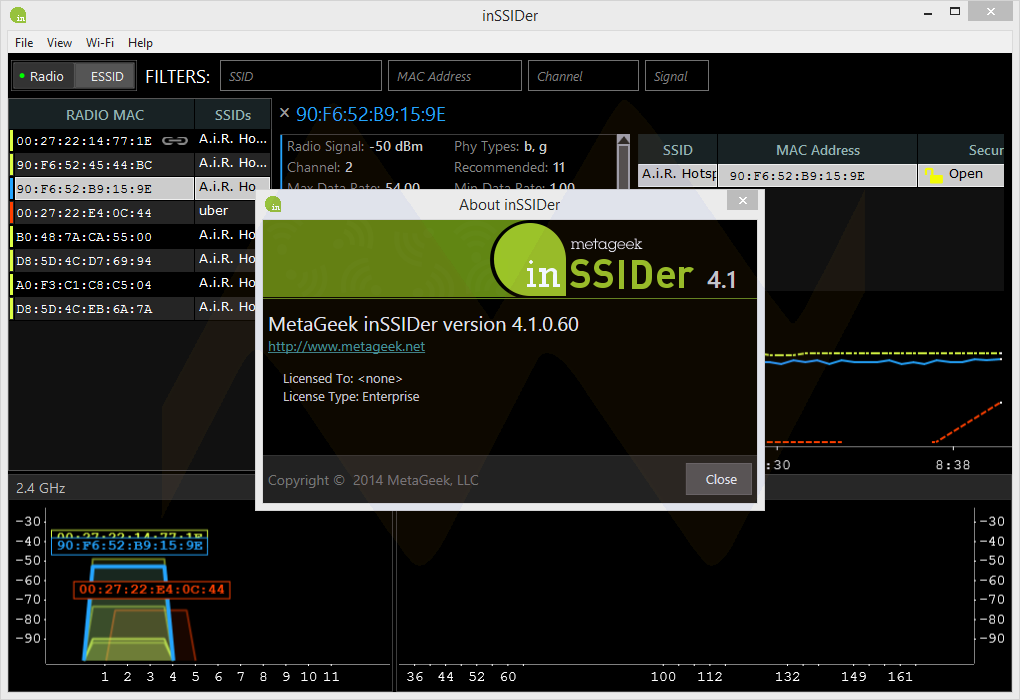Viewport: 1020px width, 700px height.
Task: Select radio D8:5D:4C:D7:69:94 row
Action: [133, 260]
